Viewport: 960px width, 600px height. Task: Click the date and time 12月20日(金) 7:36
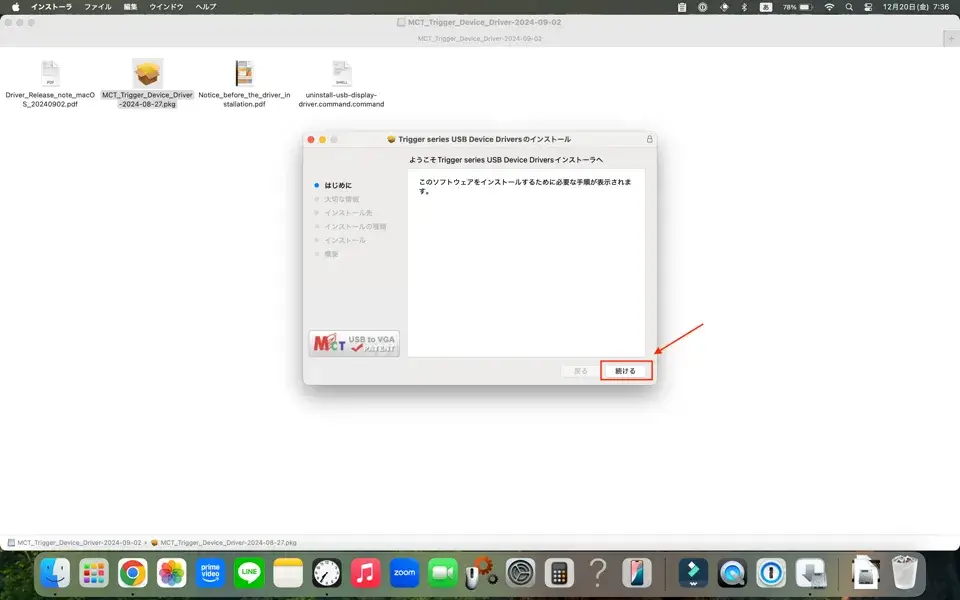[x=915, y=7]
